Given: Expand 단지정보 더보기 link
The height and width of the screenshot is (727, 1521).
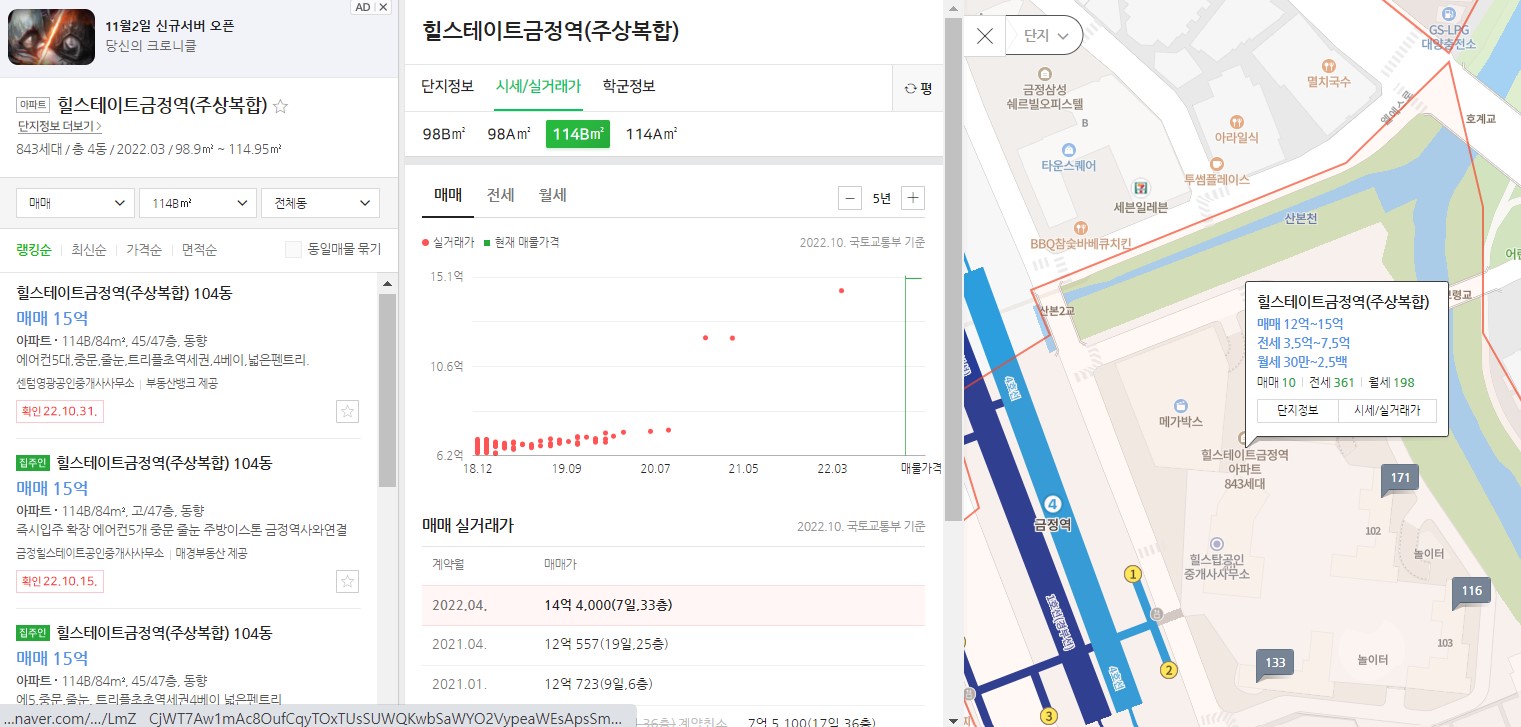Looking at the screenshot, I should (60, 127).
